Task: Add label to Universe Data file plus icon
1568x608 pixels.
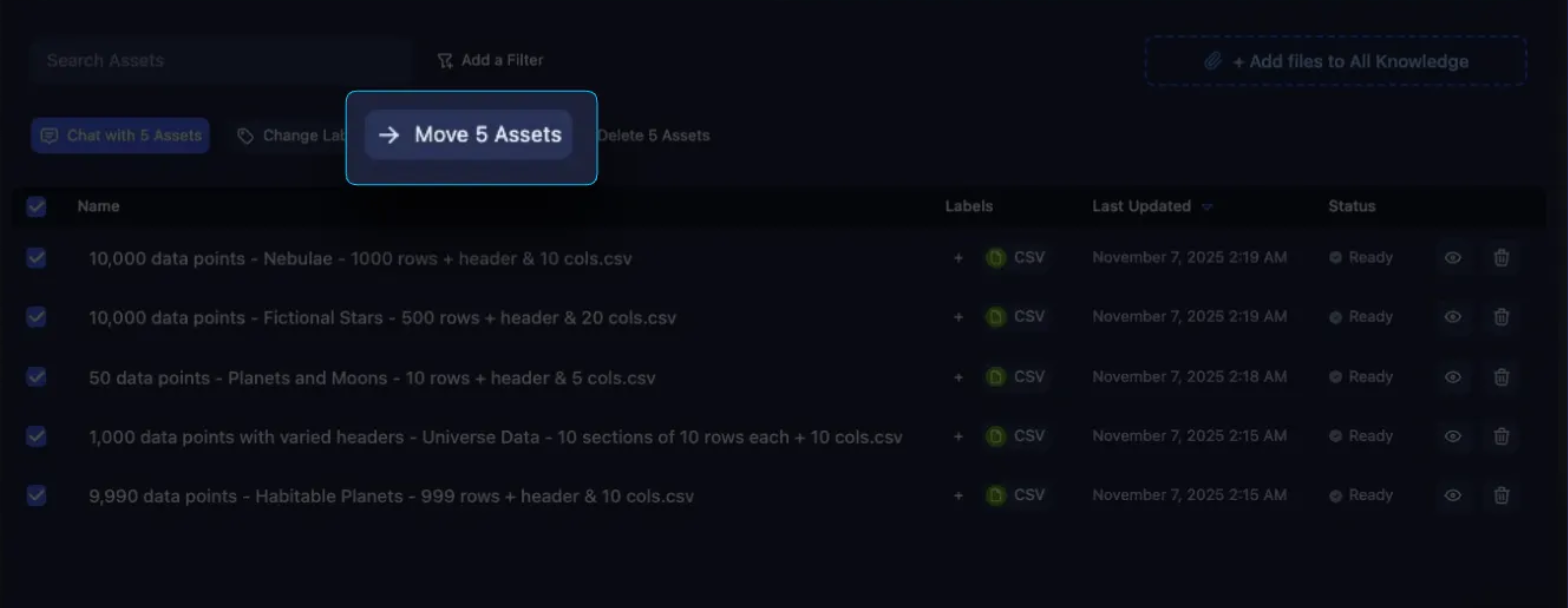Action: pyautogui.click(x=958, y=436)
